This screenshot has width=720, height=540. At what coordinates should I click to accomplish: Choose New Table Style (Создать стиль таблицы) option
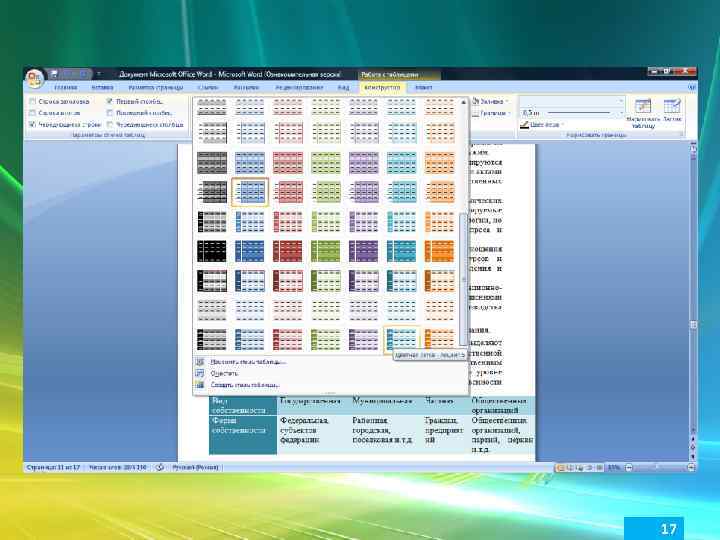coord(245,385)
